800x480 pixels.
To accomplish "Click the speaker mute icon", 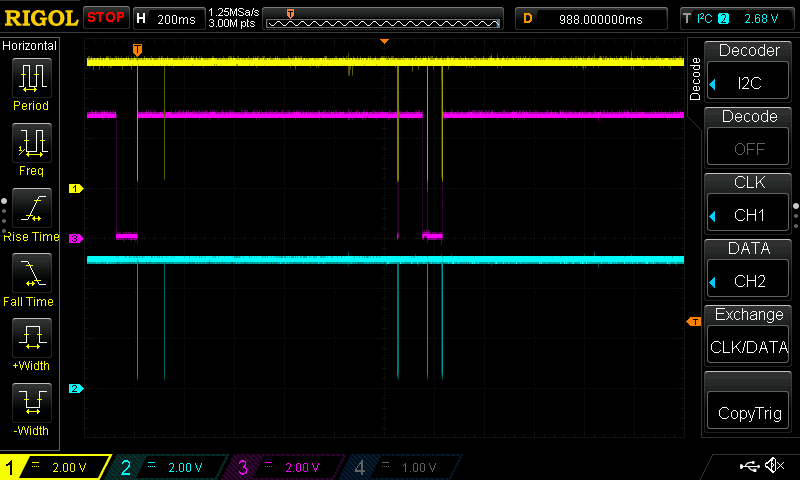I will point(773,466).
